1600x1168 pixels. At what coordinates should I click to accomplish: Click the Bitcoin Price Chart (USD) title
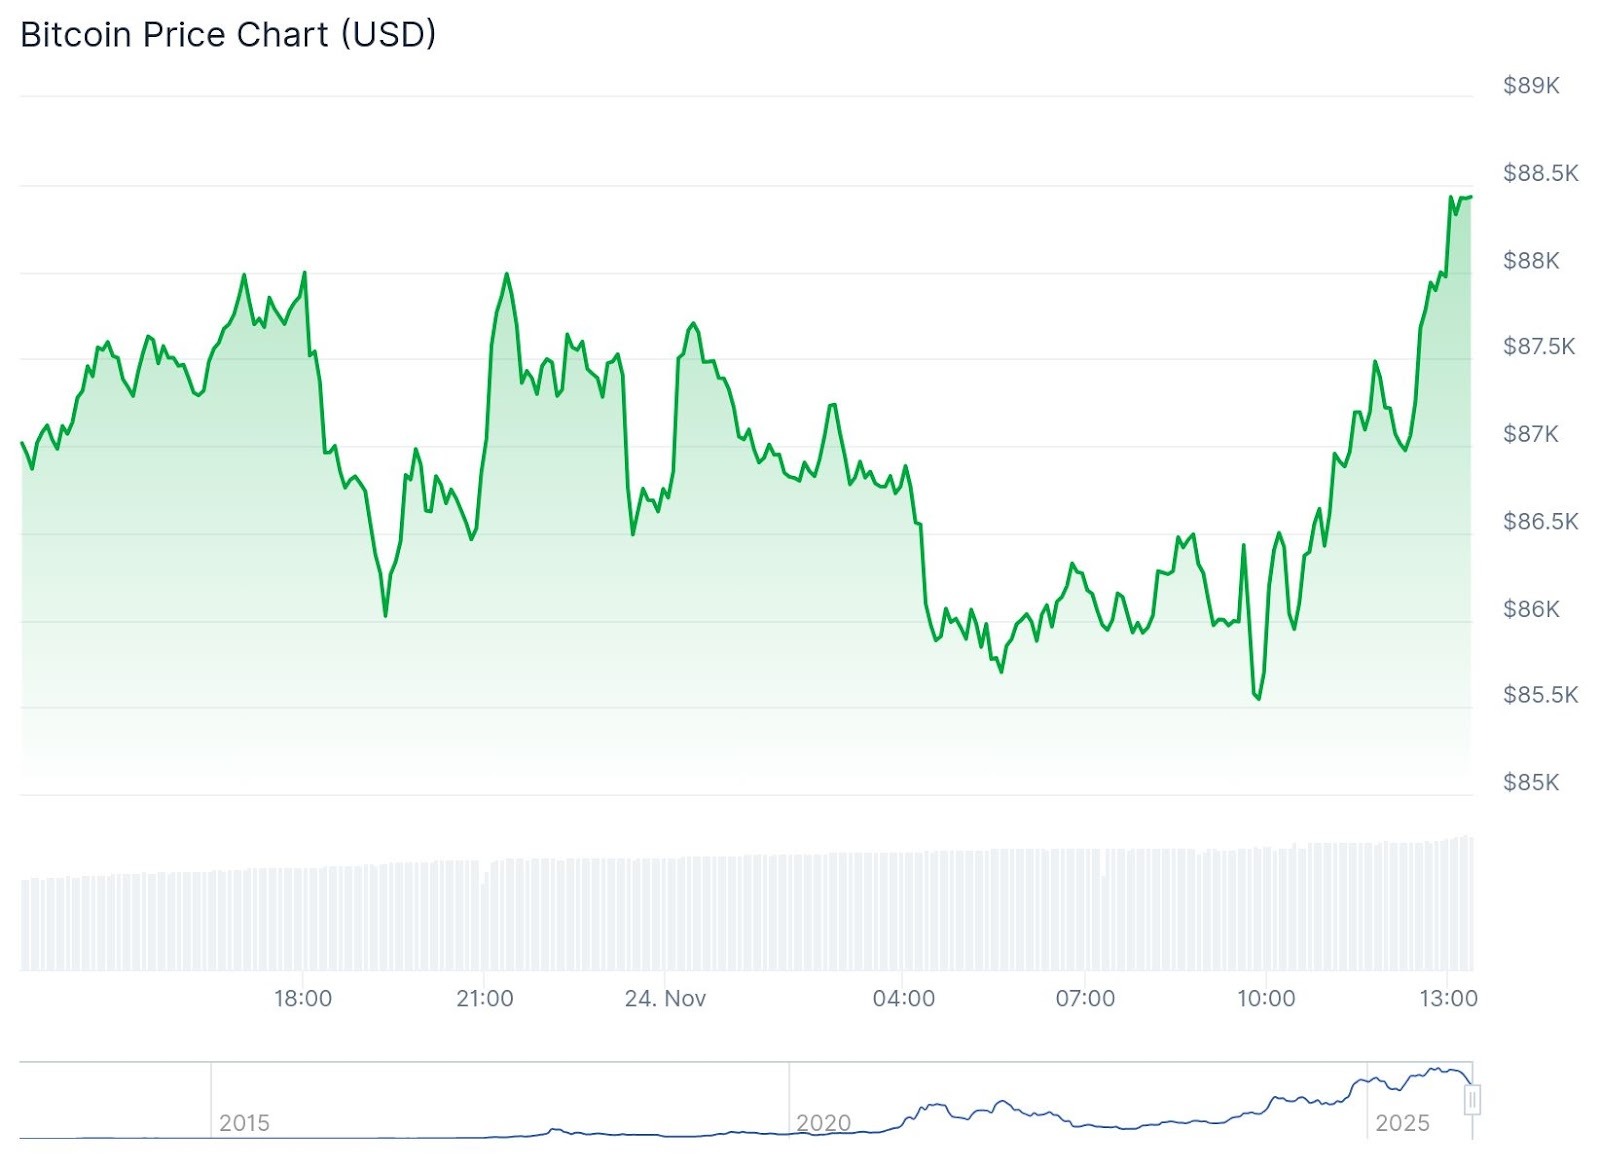[x=228, y=35]
